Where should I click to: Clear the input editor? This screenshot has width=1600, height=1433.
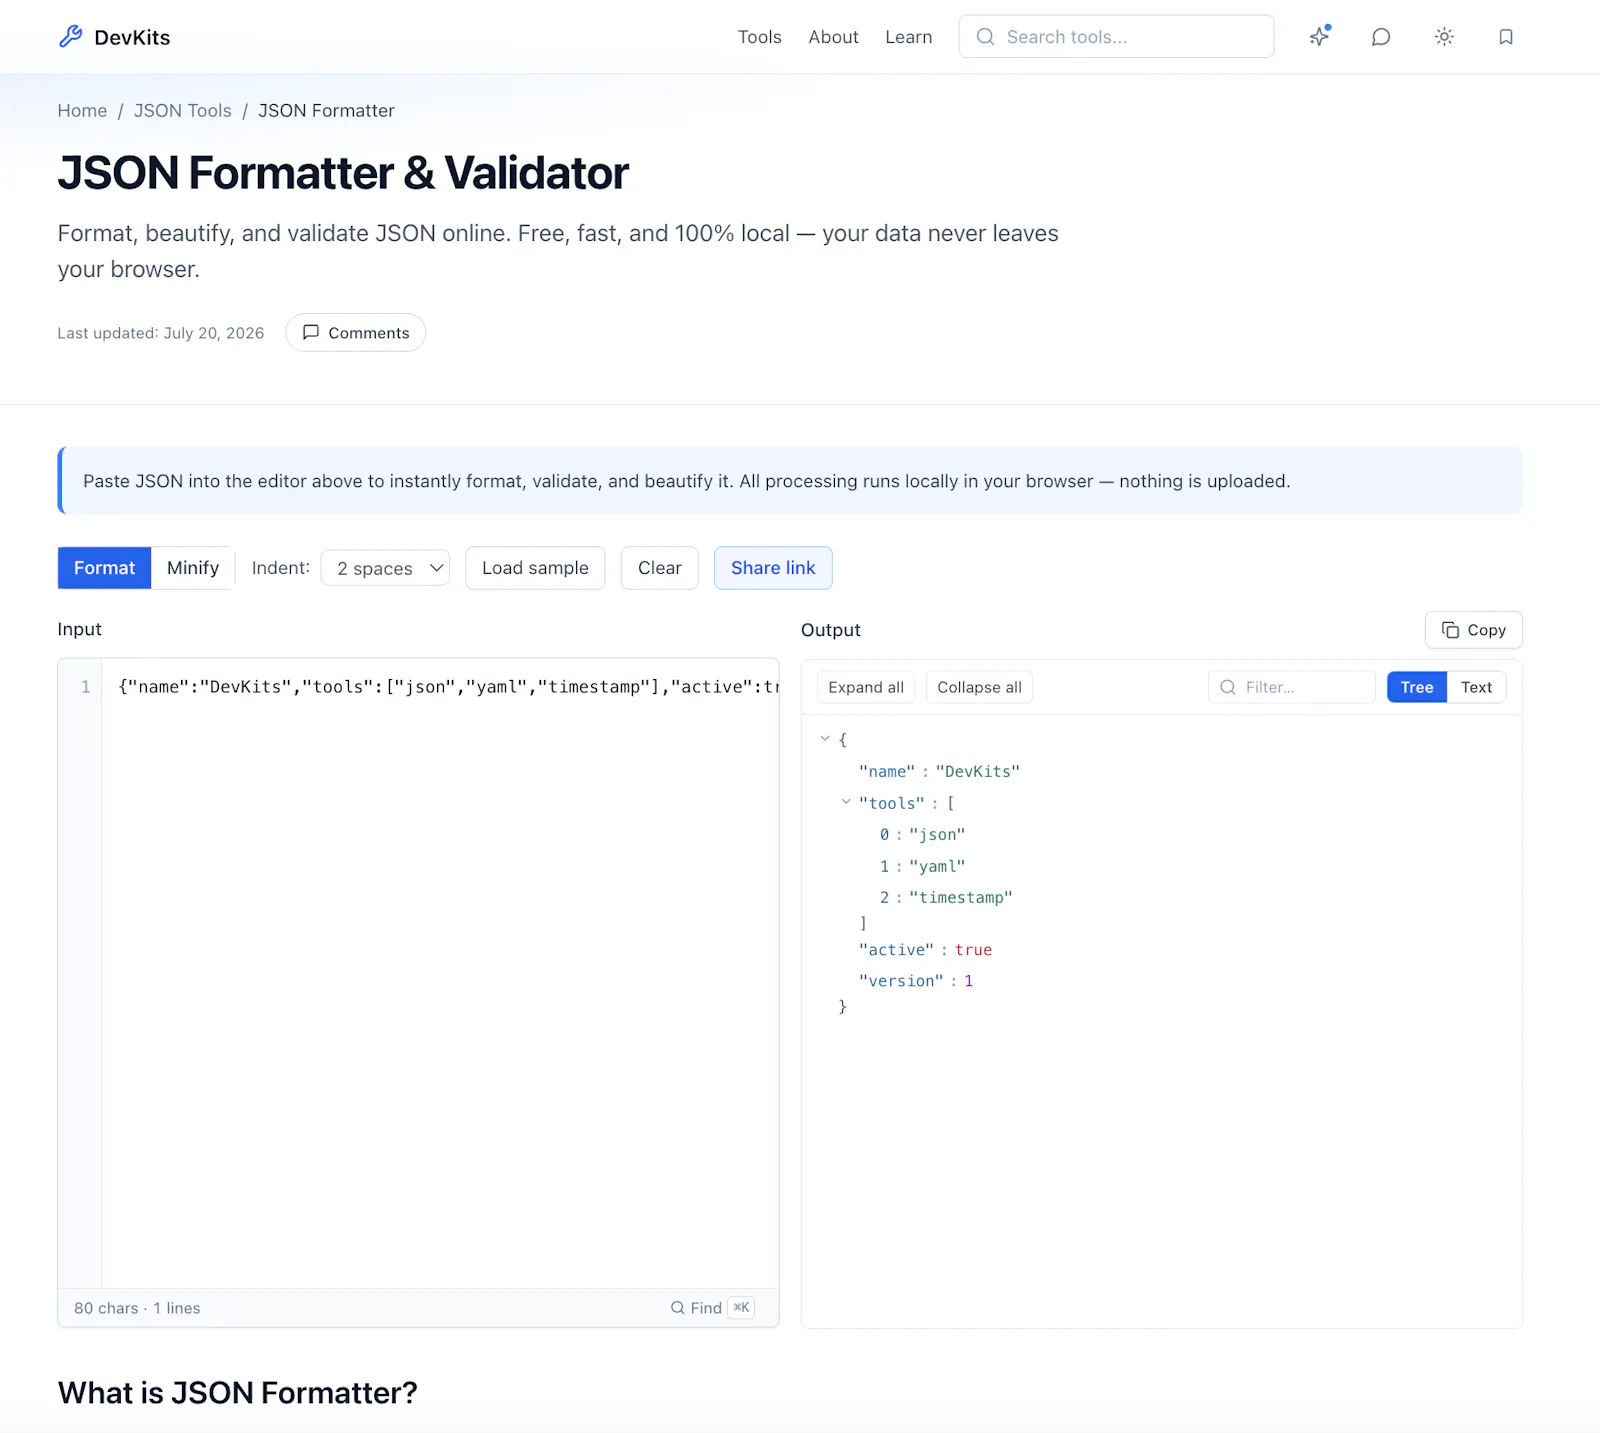point(660,568)
